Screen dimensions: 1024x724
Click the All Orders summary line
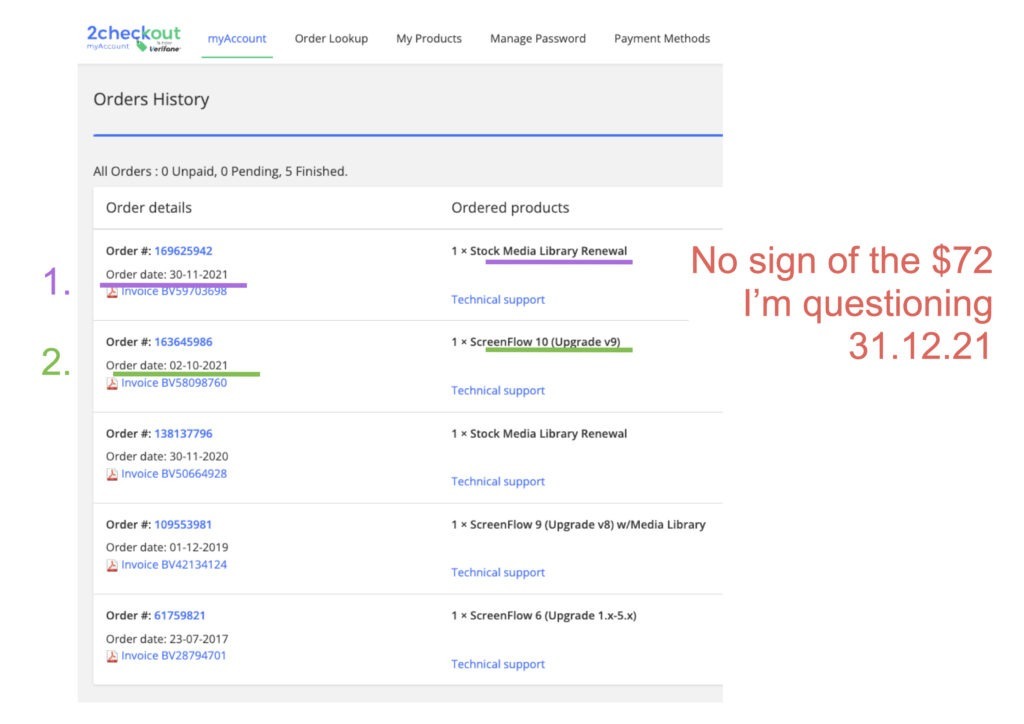(220, 171)
